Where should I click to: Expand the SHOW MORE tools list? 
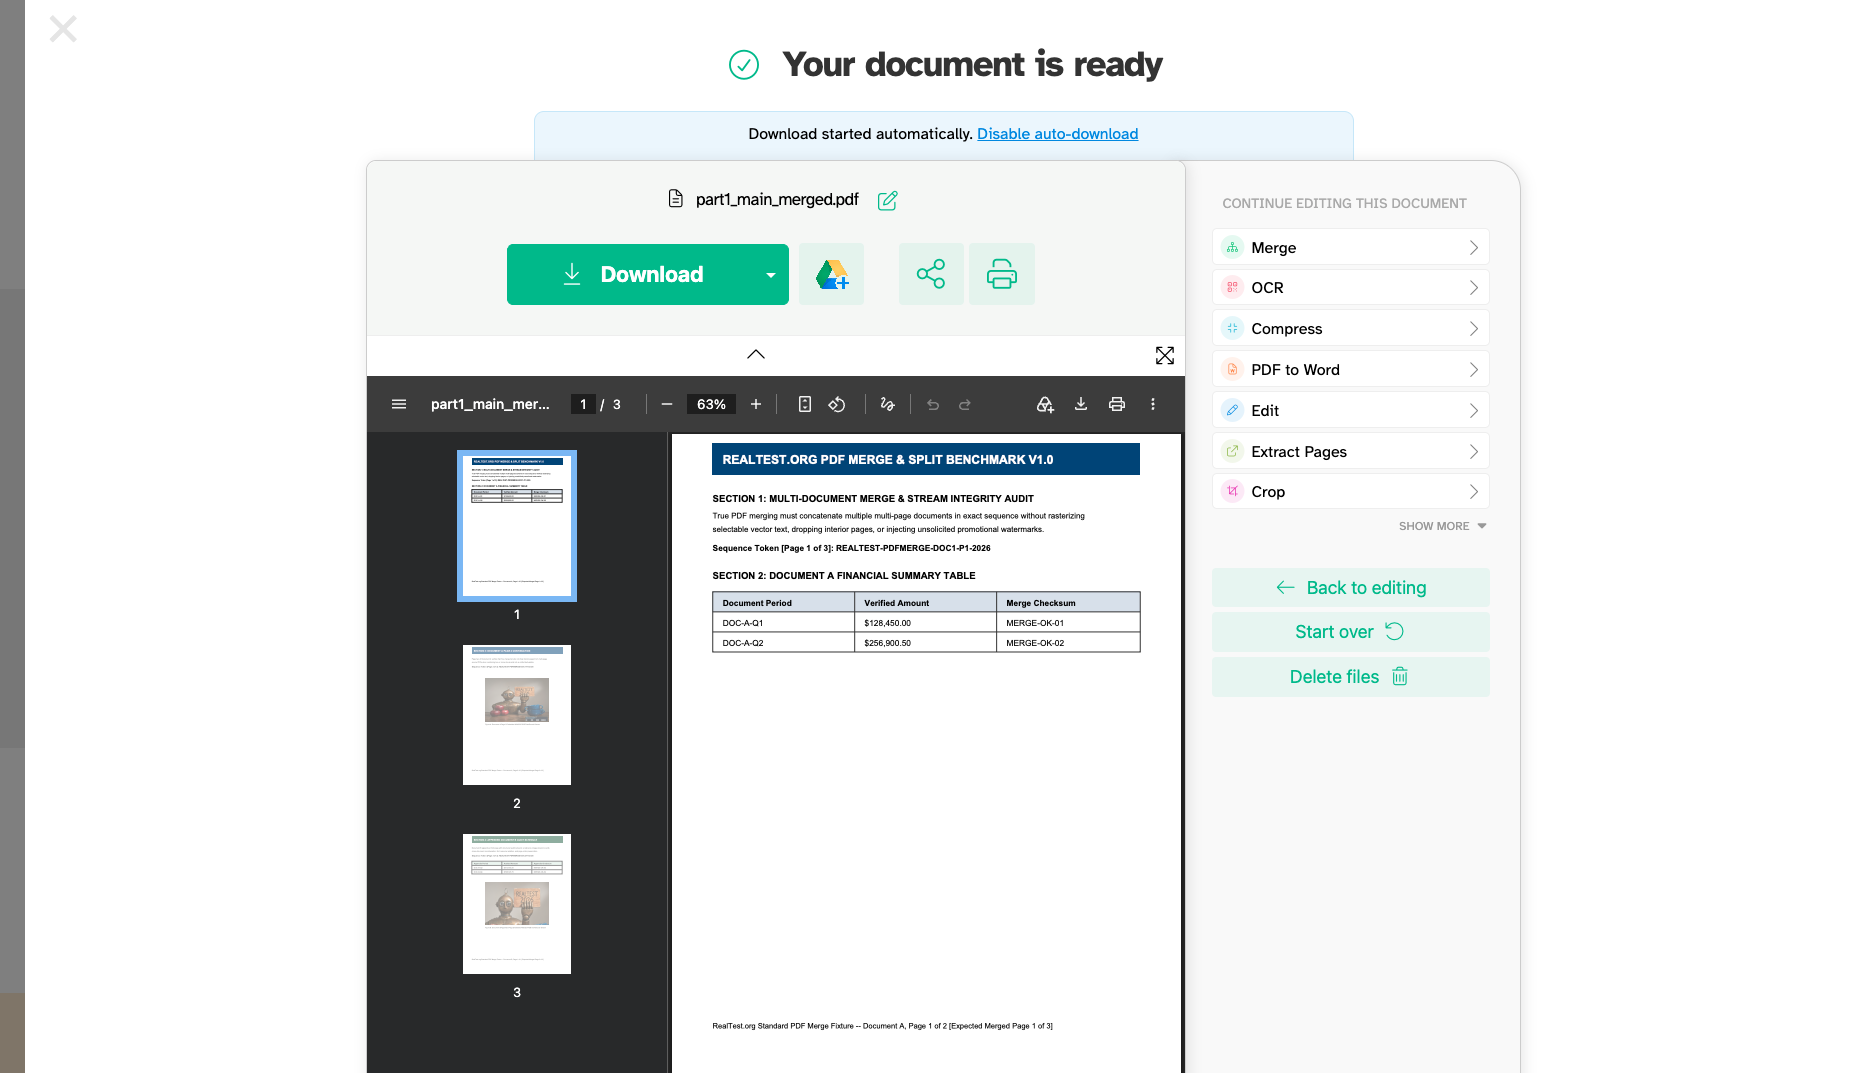coord(1442,526)
